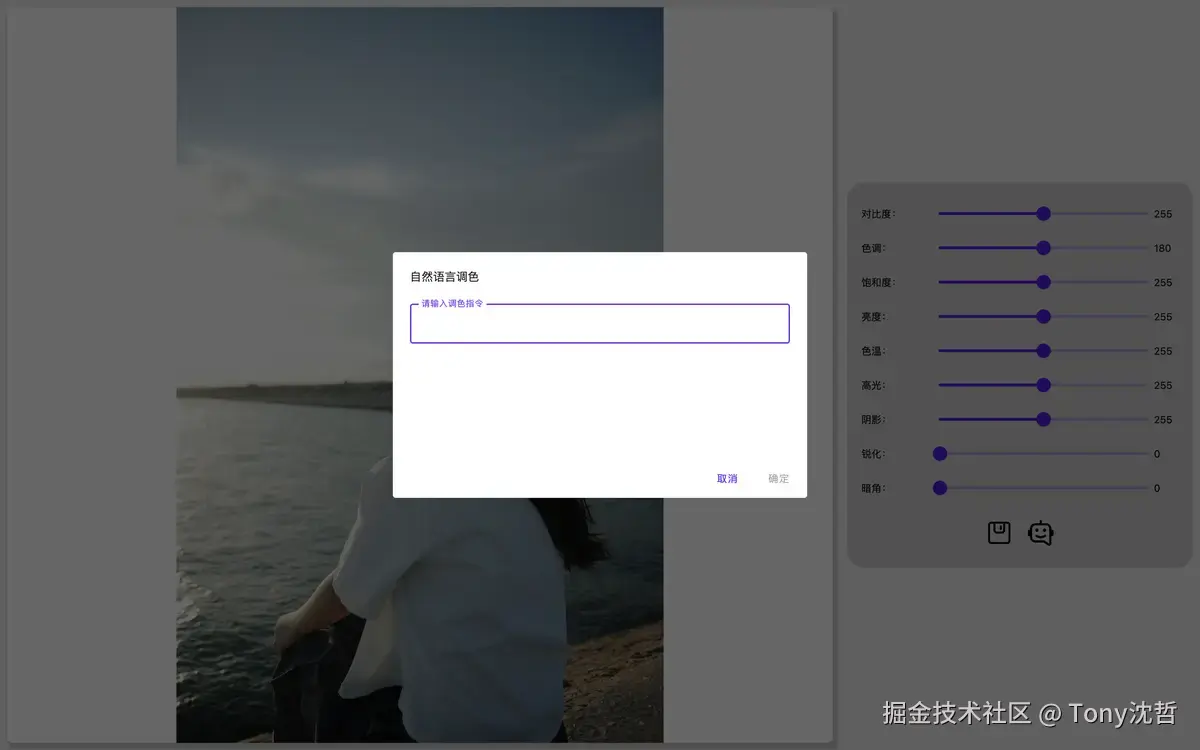This screenshot has width=1200, height=750.
Task: Click the 请输入调色指令 input field
Action: tap(599, 323)
